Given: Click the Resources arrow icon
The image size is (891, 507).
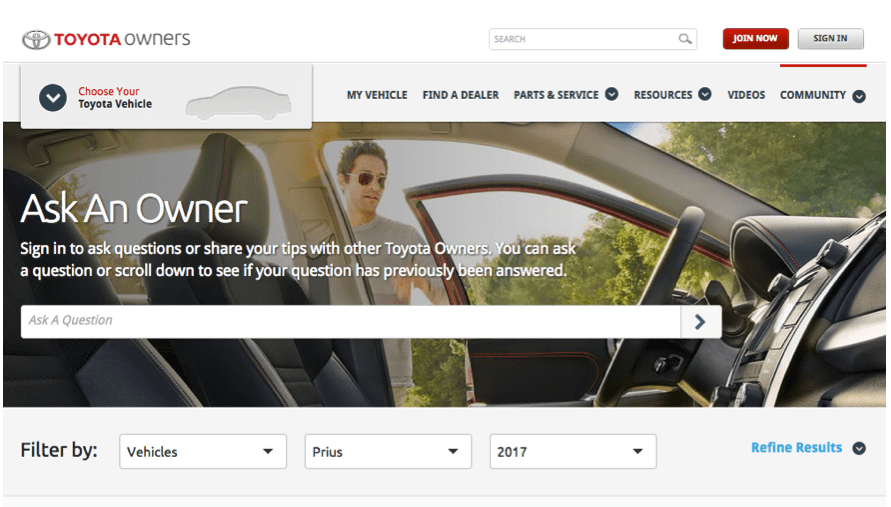Looking at the screenshot, I should (x=705, y=95).
